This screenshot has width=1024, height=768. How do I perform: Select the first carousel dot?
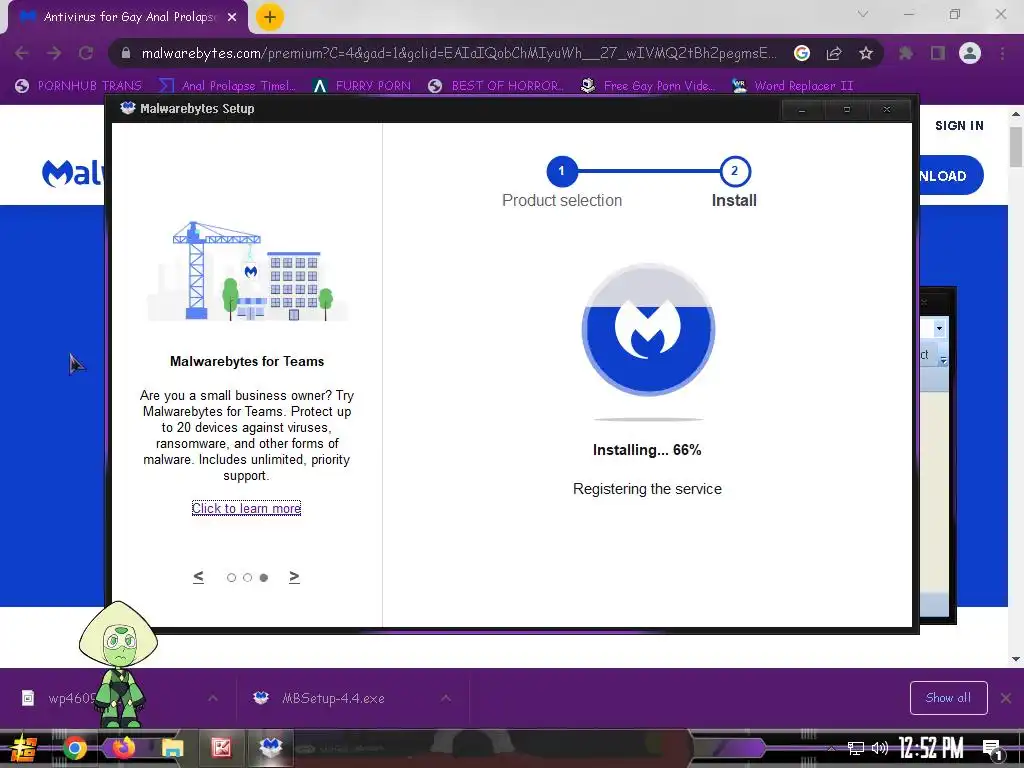tap(231, 577)
